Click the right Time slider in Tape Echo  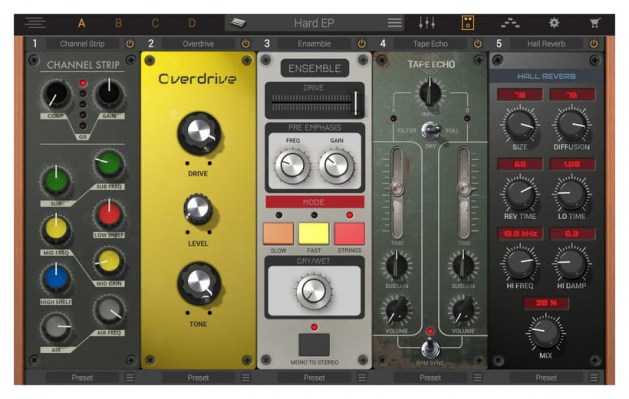click(464, 192)
